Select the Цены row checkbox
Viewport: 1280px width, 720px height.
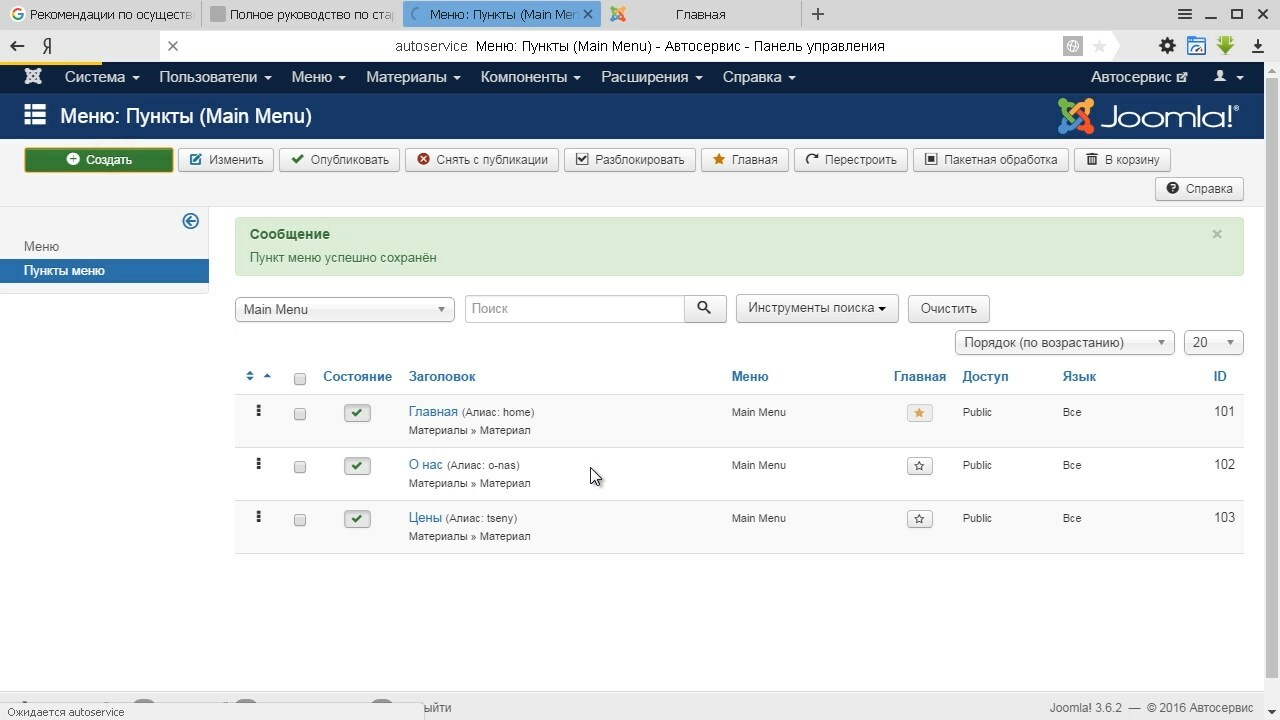click(x=300, y=520)
